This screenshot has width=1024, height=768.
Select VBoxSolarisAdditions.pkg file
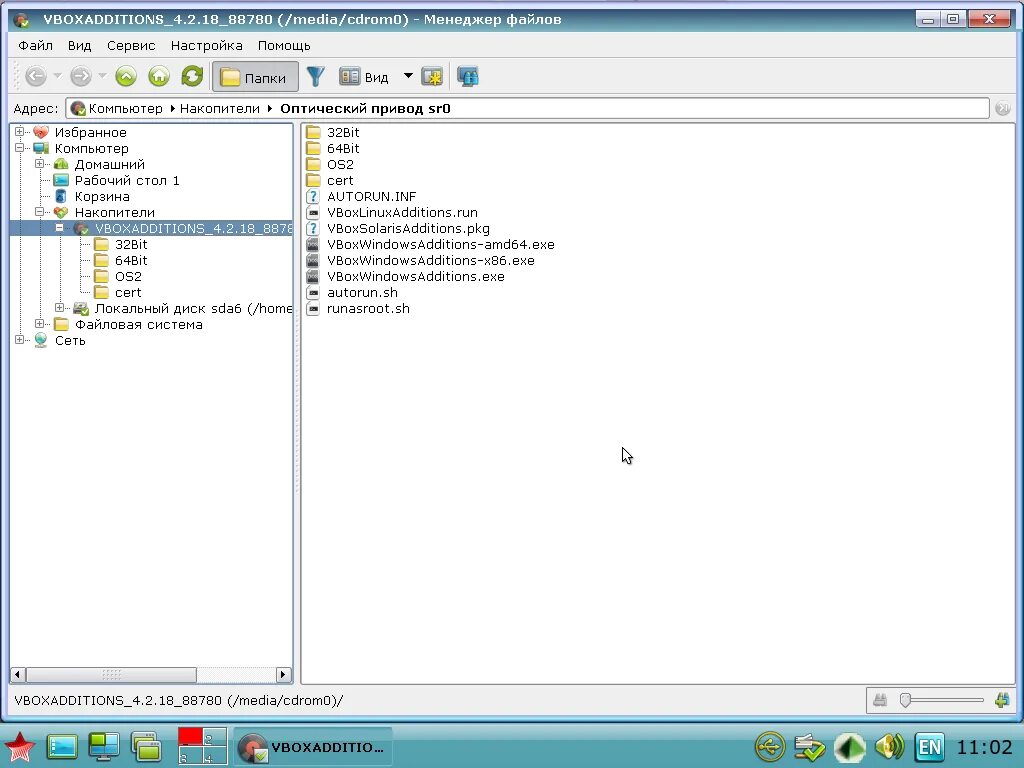[x=408, y=229]
